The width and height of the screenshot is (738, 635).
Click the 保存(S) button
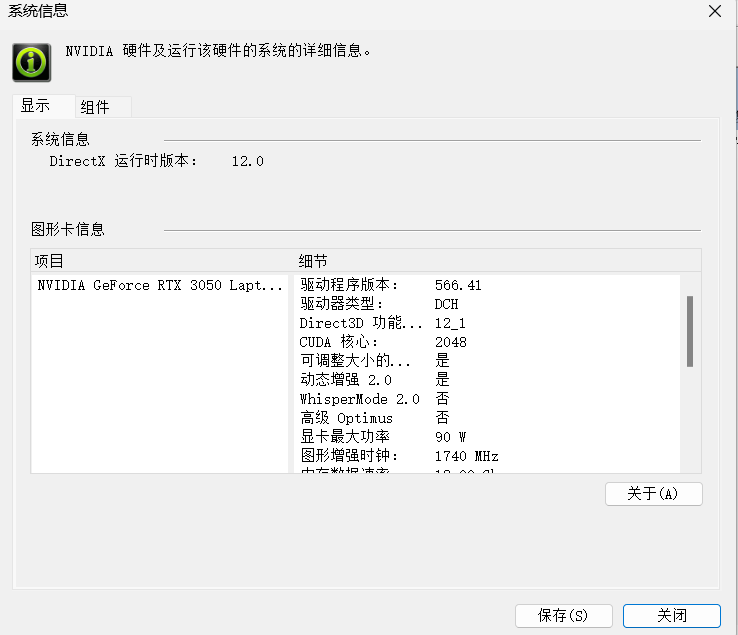(563, 616)
